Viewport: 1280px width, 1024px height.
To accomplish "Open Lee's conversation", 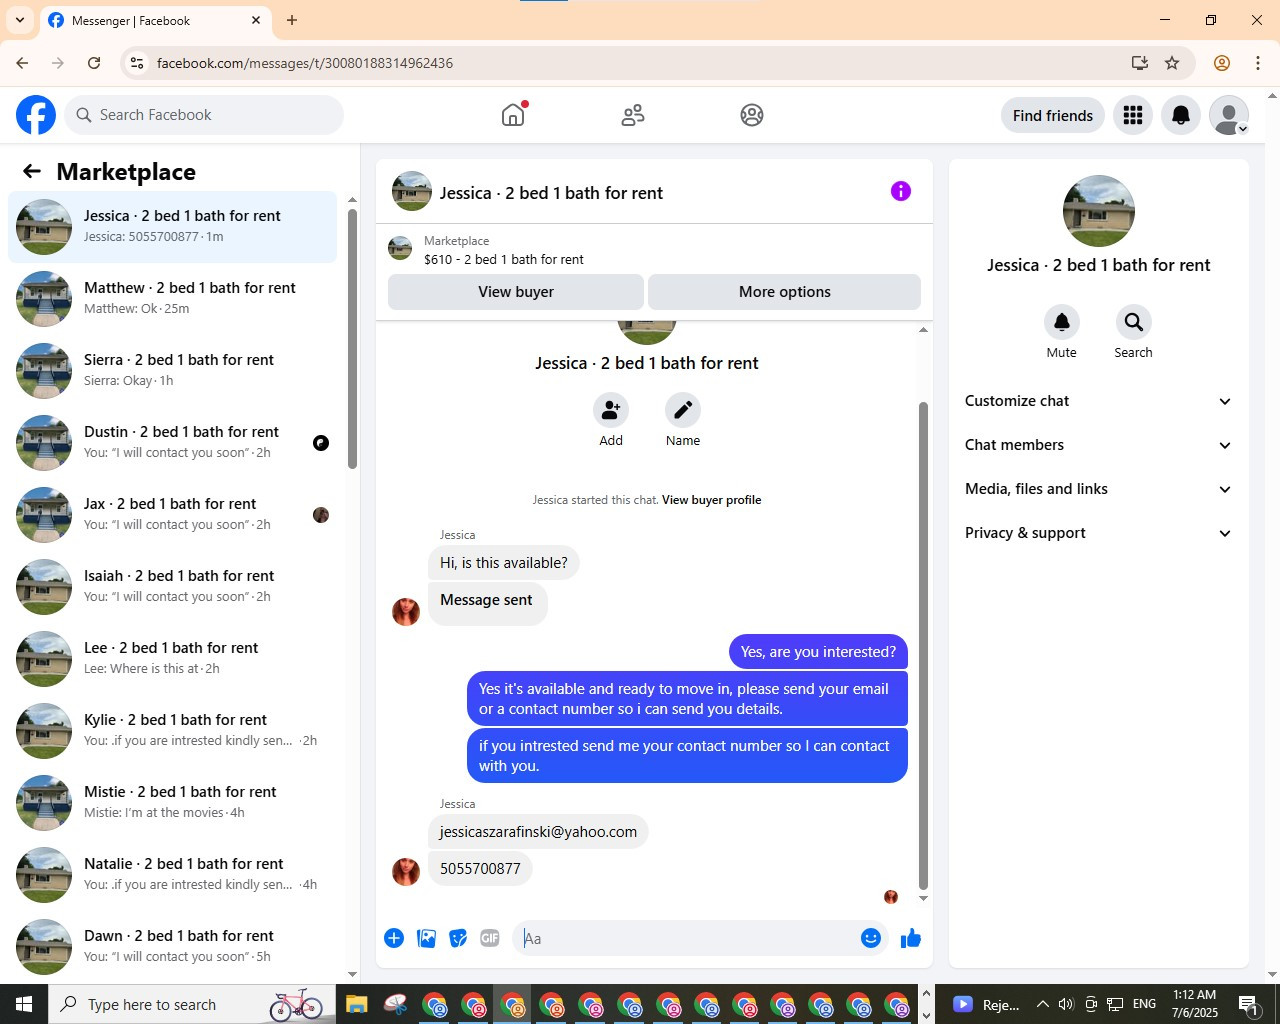I will 173,659.
